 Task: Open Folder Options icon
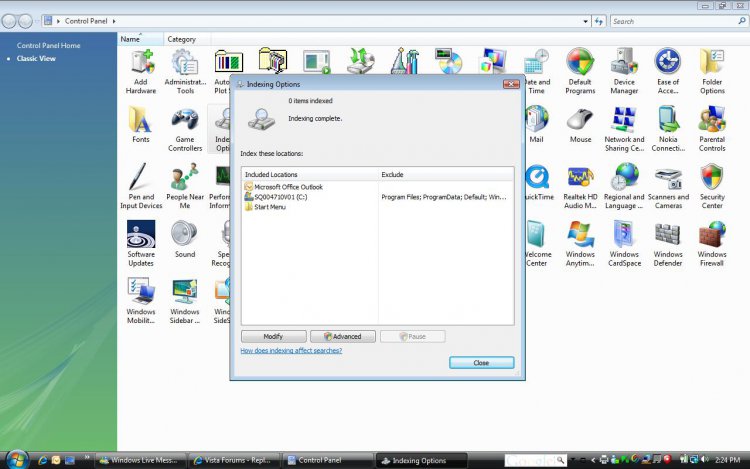pos(712,72)
